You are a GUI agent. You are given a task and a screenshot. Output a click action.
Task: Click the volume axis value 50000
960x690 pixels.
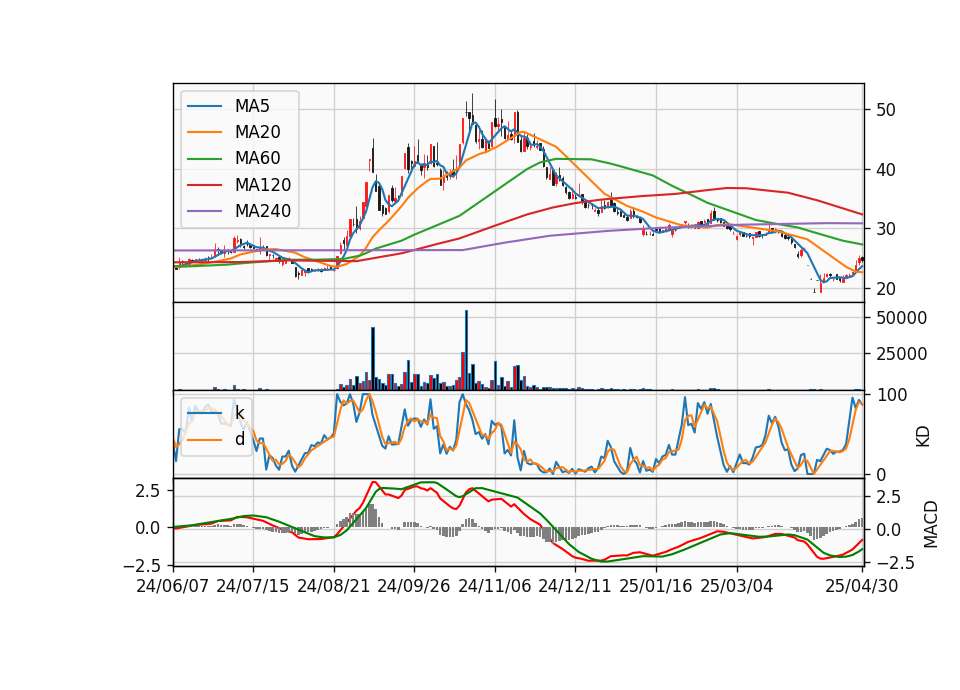click(901, 318)
